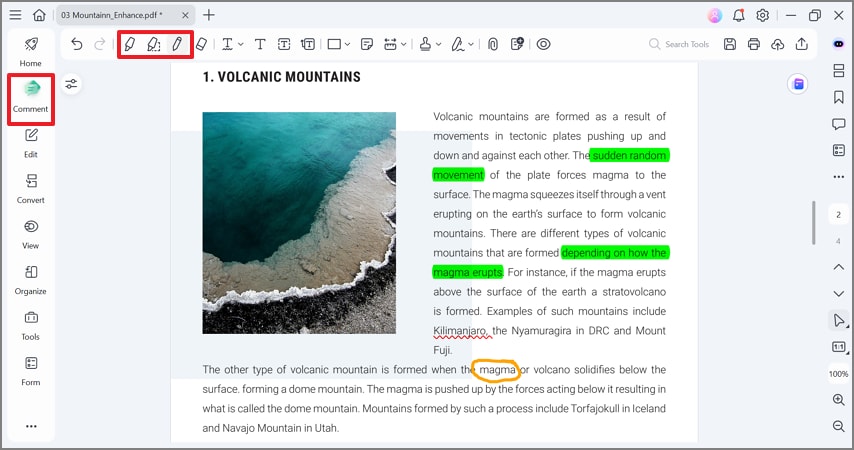The image size is (854, 450).
Task: Expand the text markup options arrow
Action: pyautogui.click(x=241, y=45)
